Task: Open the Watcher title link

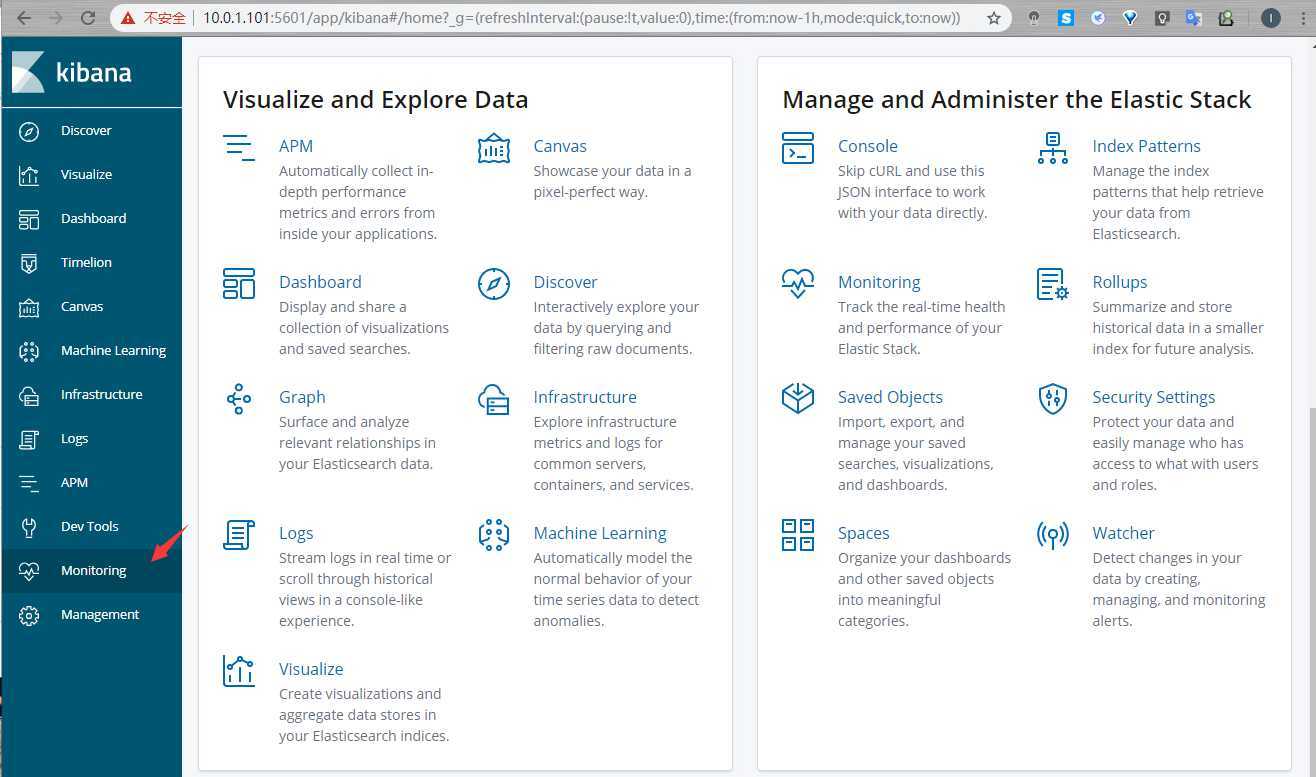Action: [1123, 533]
